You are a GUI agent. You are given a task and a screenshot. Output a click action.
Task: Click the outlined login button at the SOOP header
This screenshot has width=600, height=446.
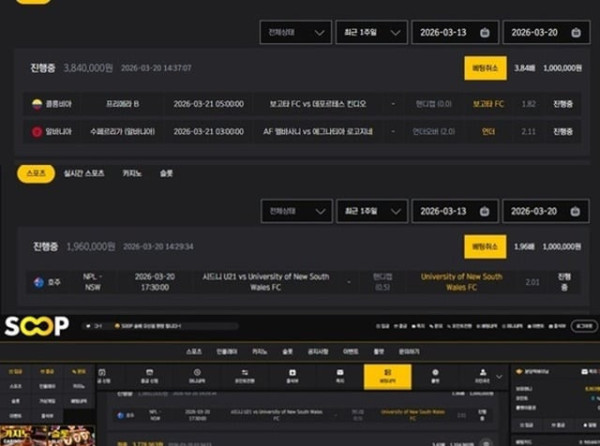[584, 326]
